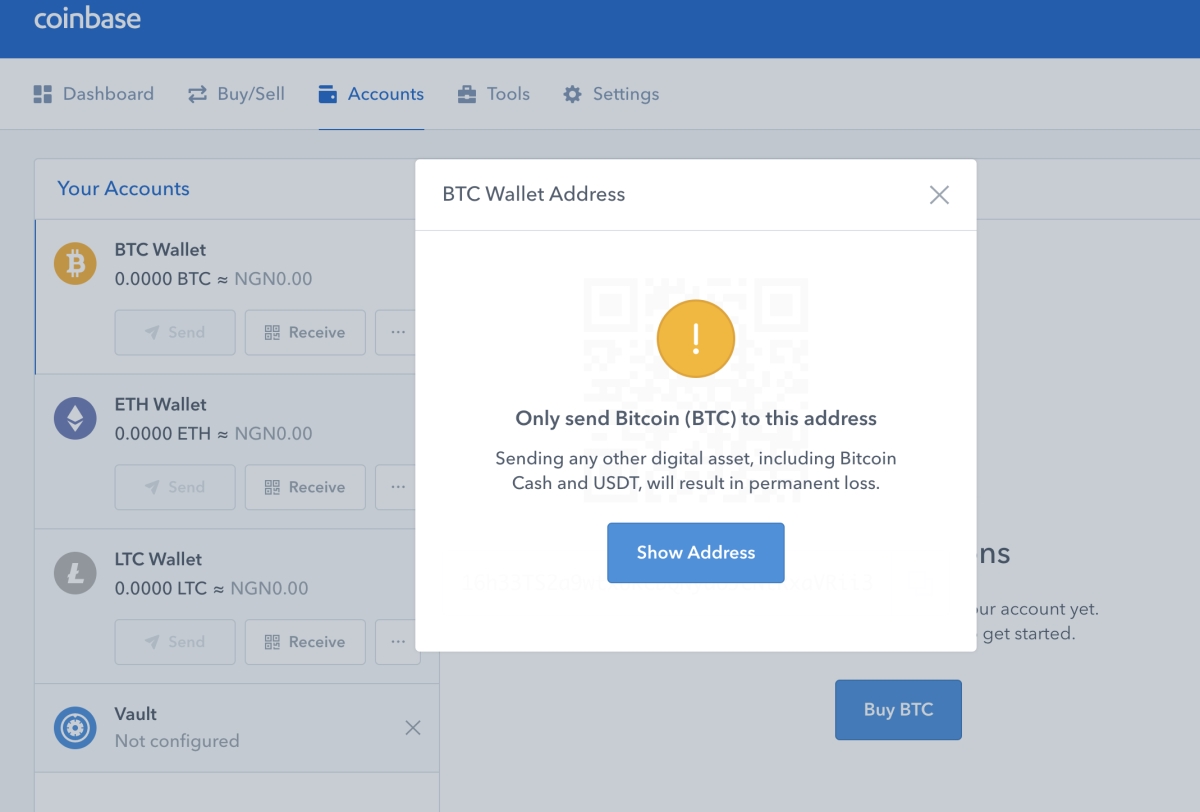Image resolution: width=1200 pixels, height=812 pixels.
Task: Click the Litecoin coin icon
Action: point(75,574)
